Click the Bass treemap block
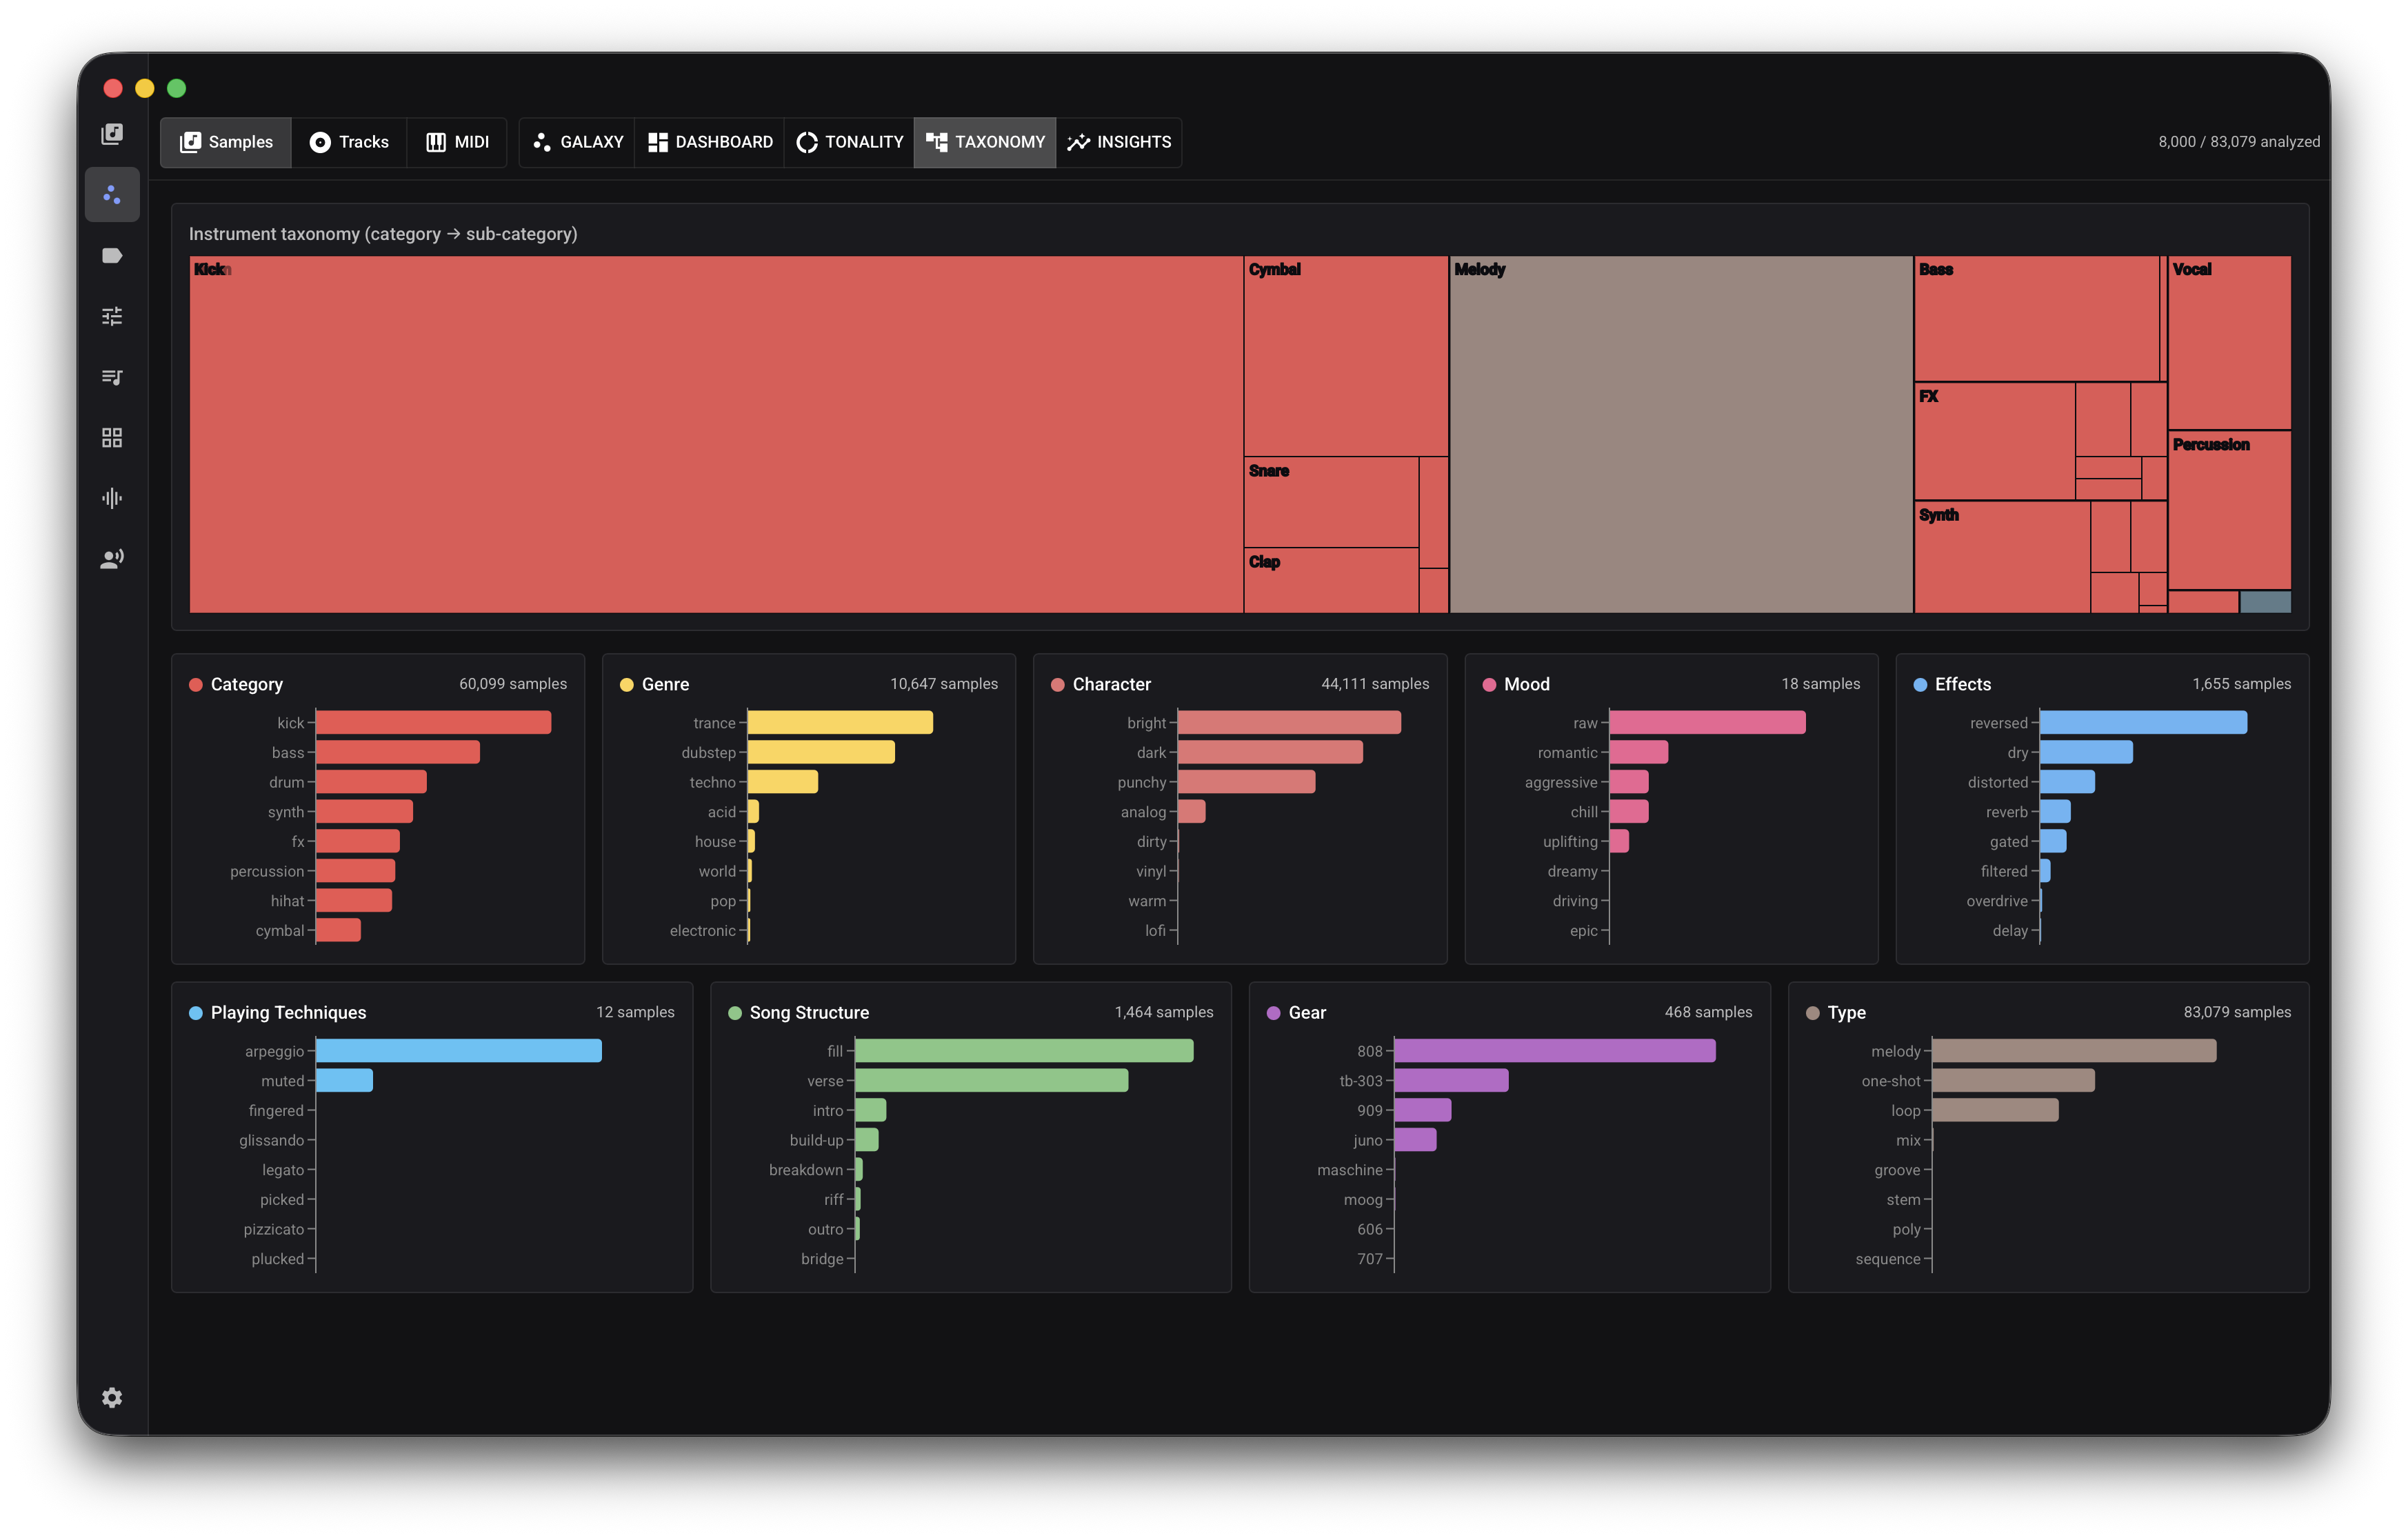This screenshot has height=1538, width=2408. (2037, 318)
